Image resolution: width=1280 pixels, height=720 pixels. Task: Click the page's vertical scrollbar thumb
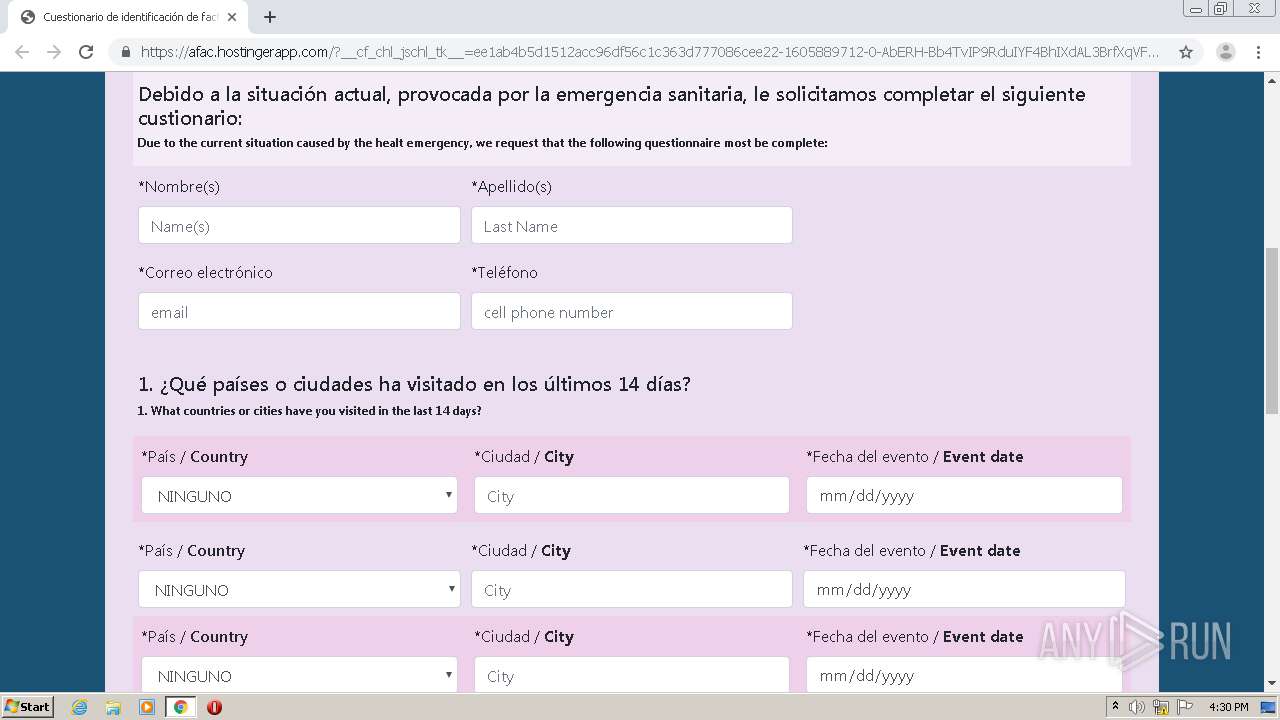pyautogui.click(x=1272, y=330)
